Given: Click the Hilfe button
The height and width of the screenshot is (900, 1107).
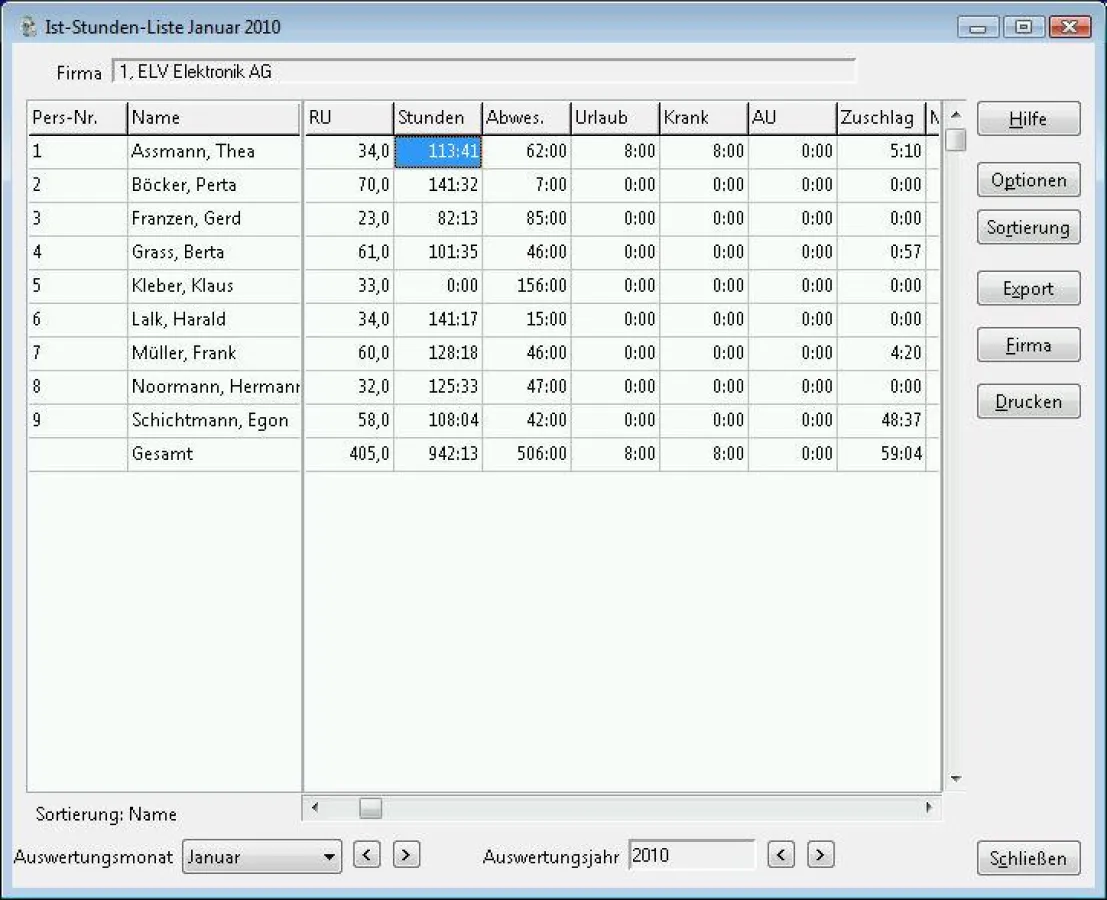Looking at the screenshot, I should (1028, 119).
